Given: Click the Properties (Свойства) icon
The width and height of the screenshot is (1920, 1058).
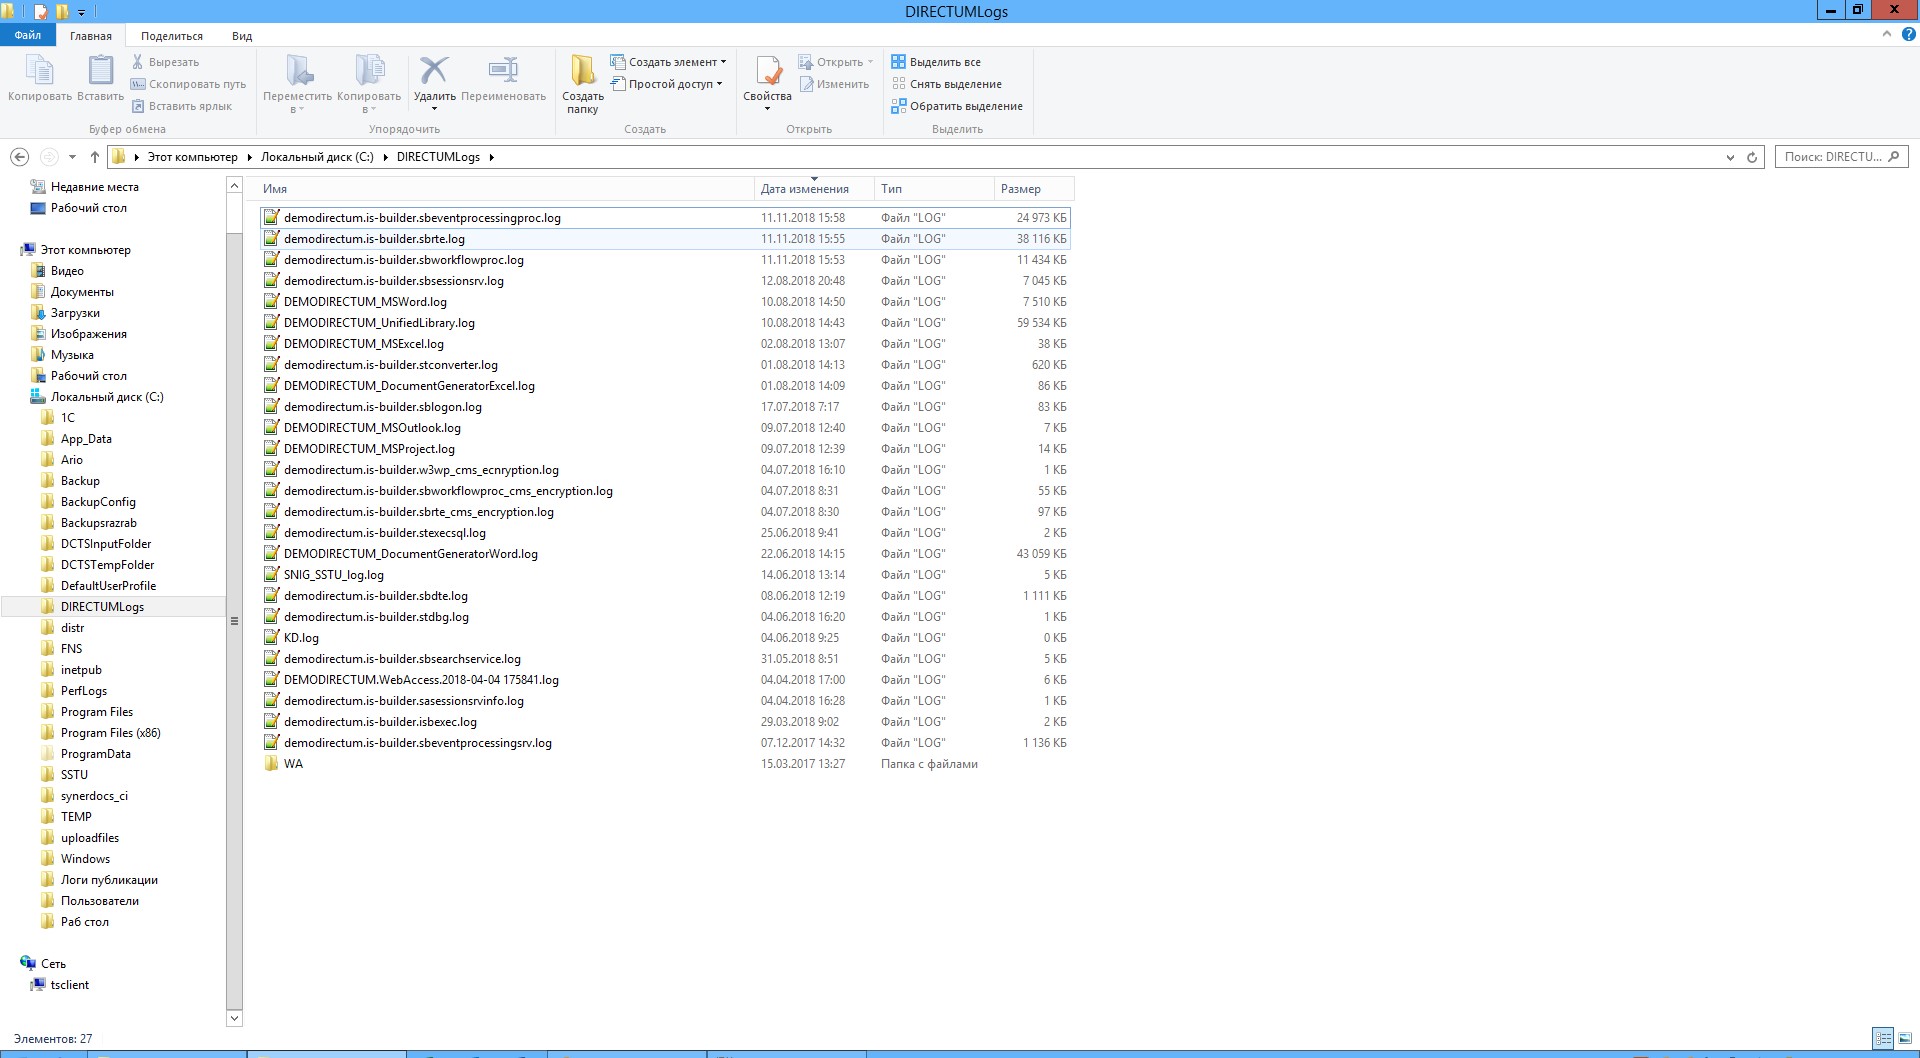Looking at the screenshot, I should pyautogui.click(x=768, y=71).
